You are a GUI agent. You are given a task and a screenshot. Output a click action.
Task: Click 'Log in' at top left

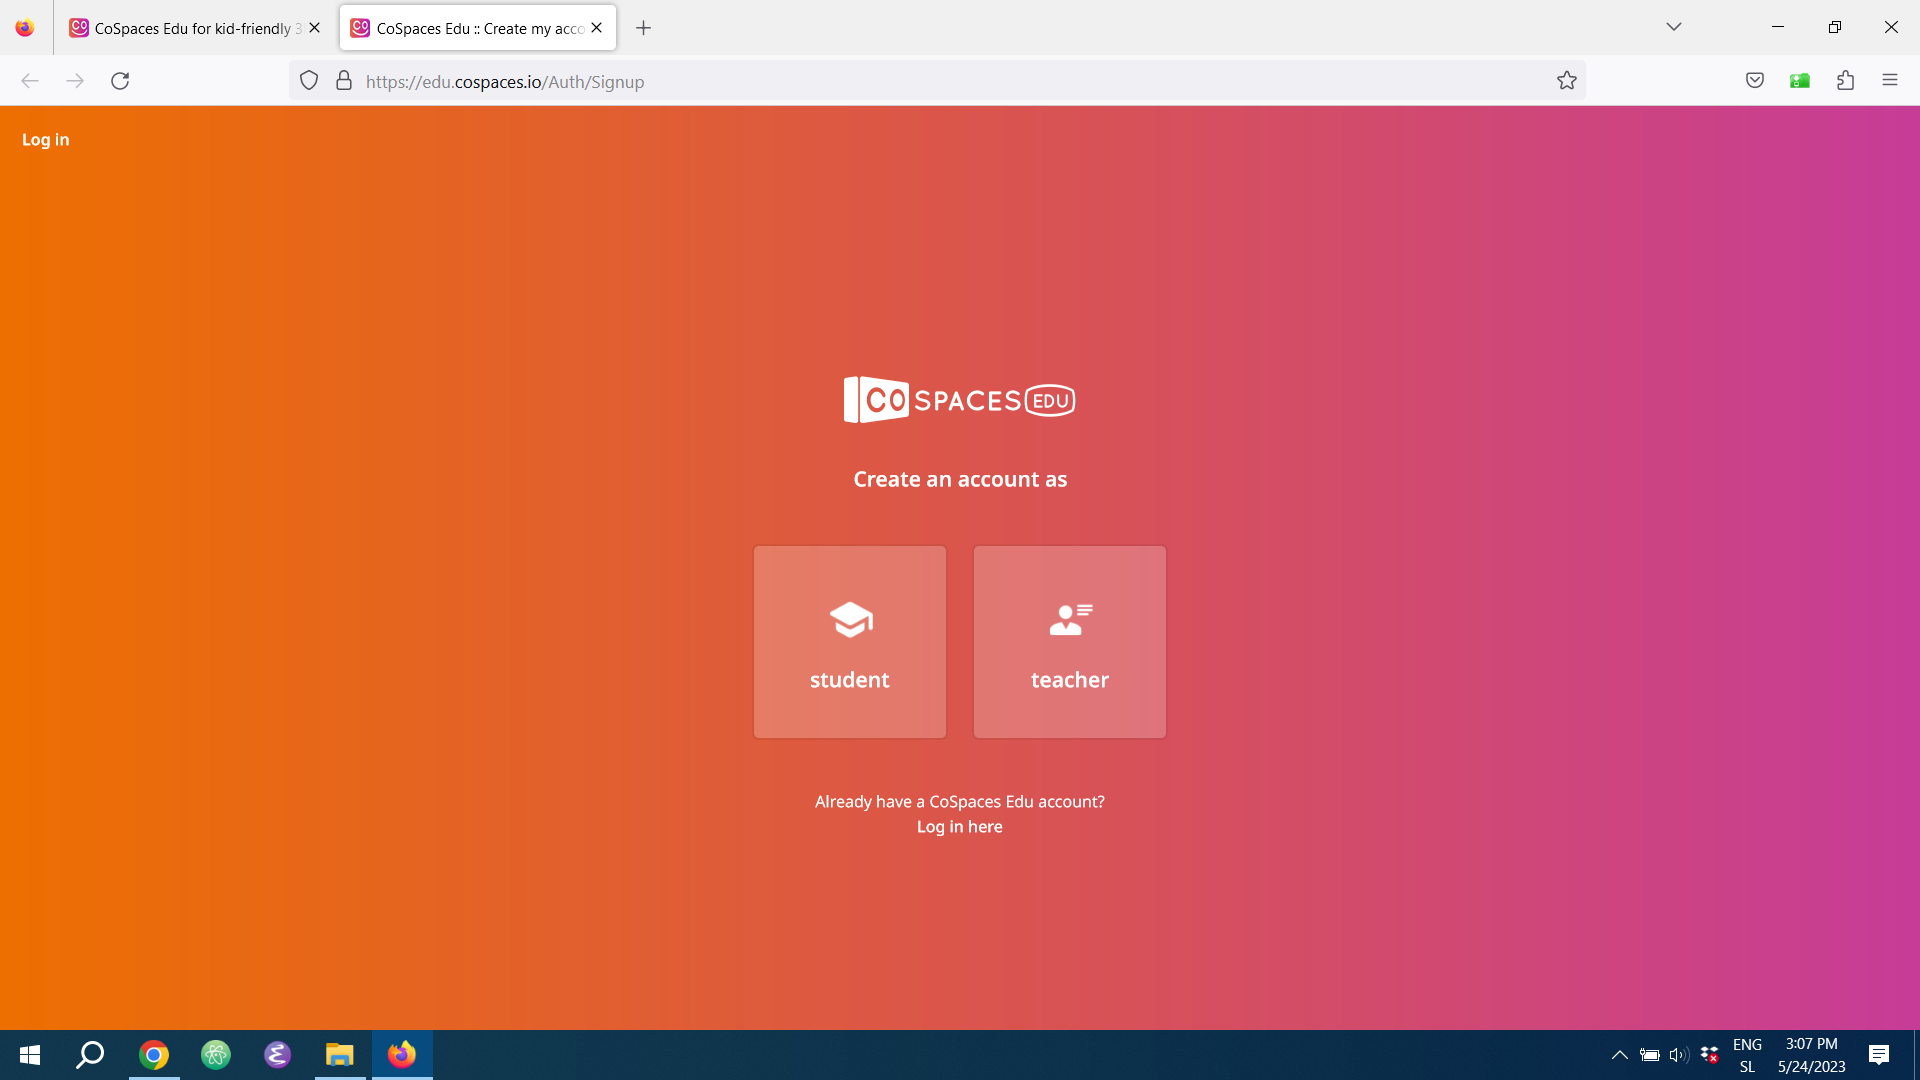[46, 140]
